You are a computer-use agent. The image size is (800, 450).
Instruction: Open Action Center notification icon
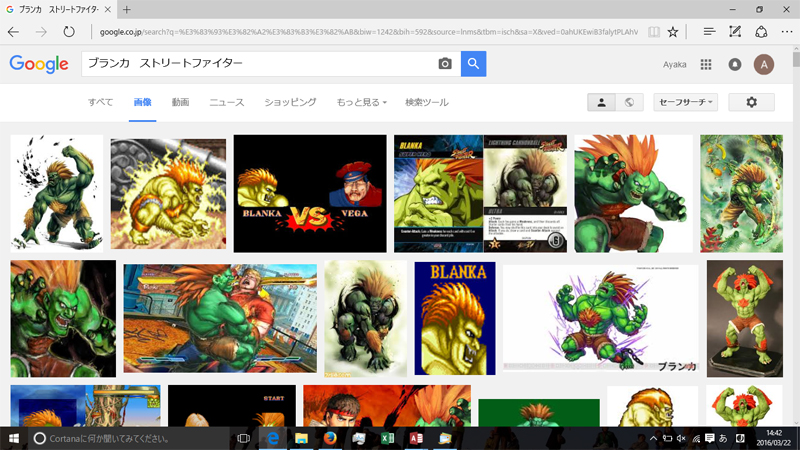(x=709, y=438)
